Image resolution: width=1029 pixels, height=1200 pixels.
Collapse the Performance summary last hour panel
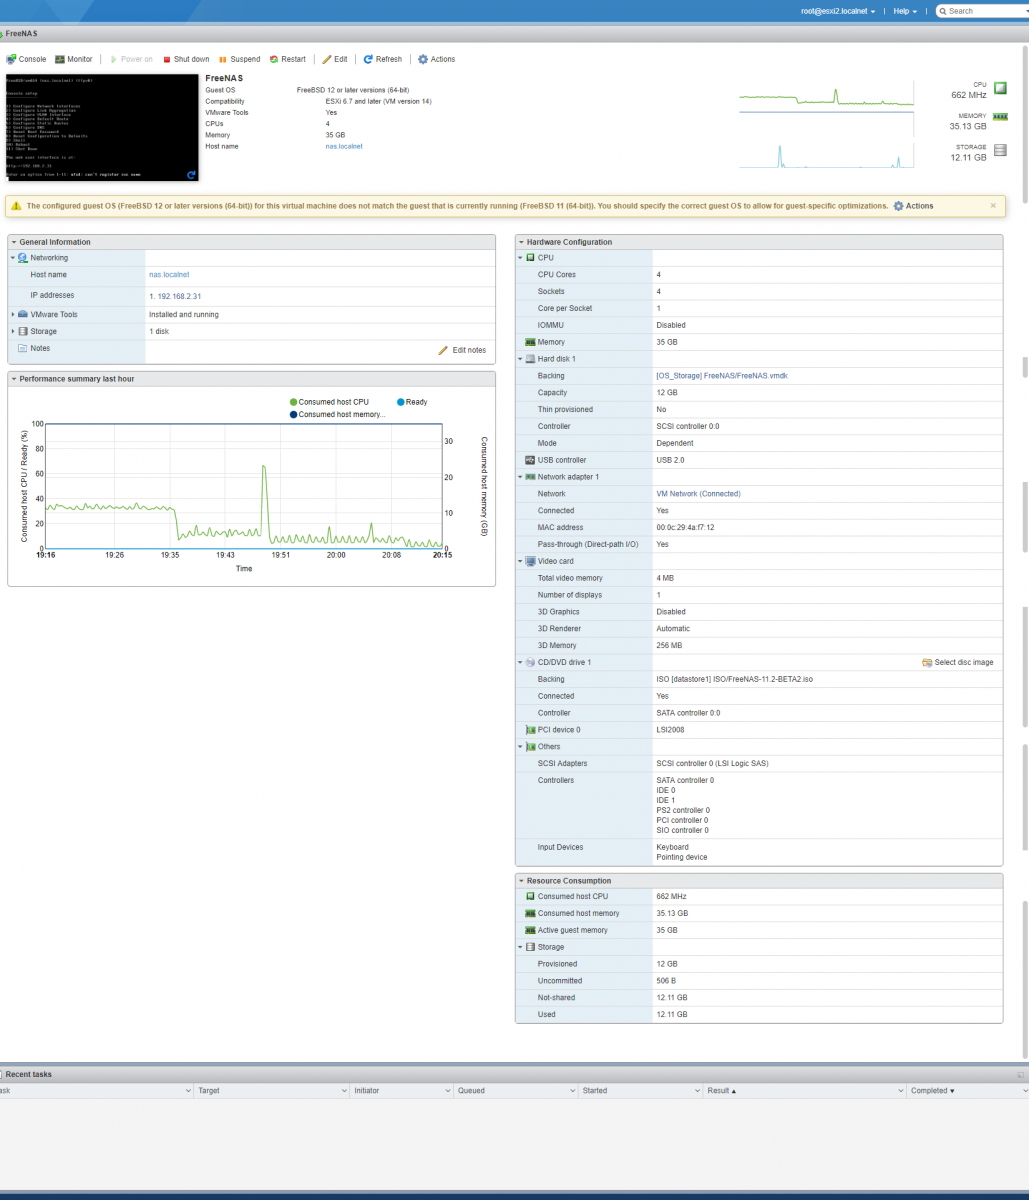[x=13, y=379]
